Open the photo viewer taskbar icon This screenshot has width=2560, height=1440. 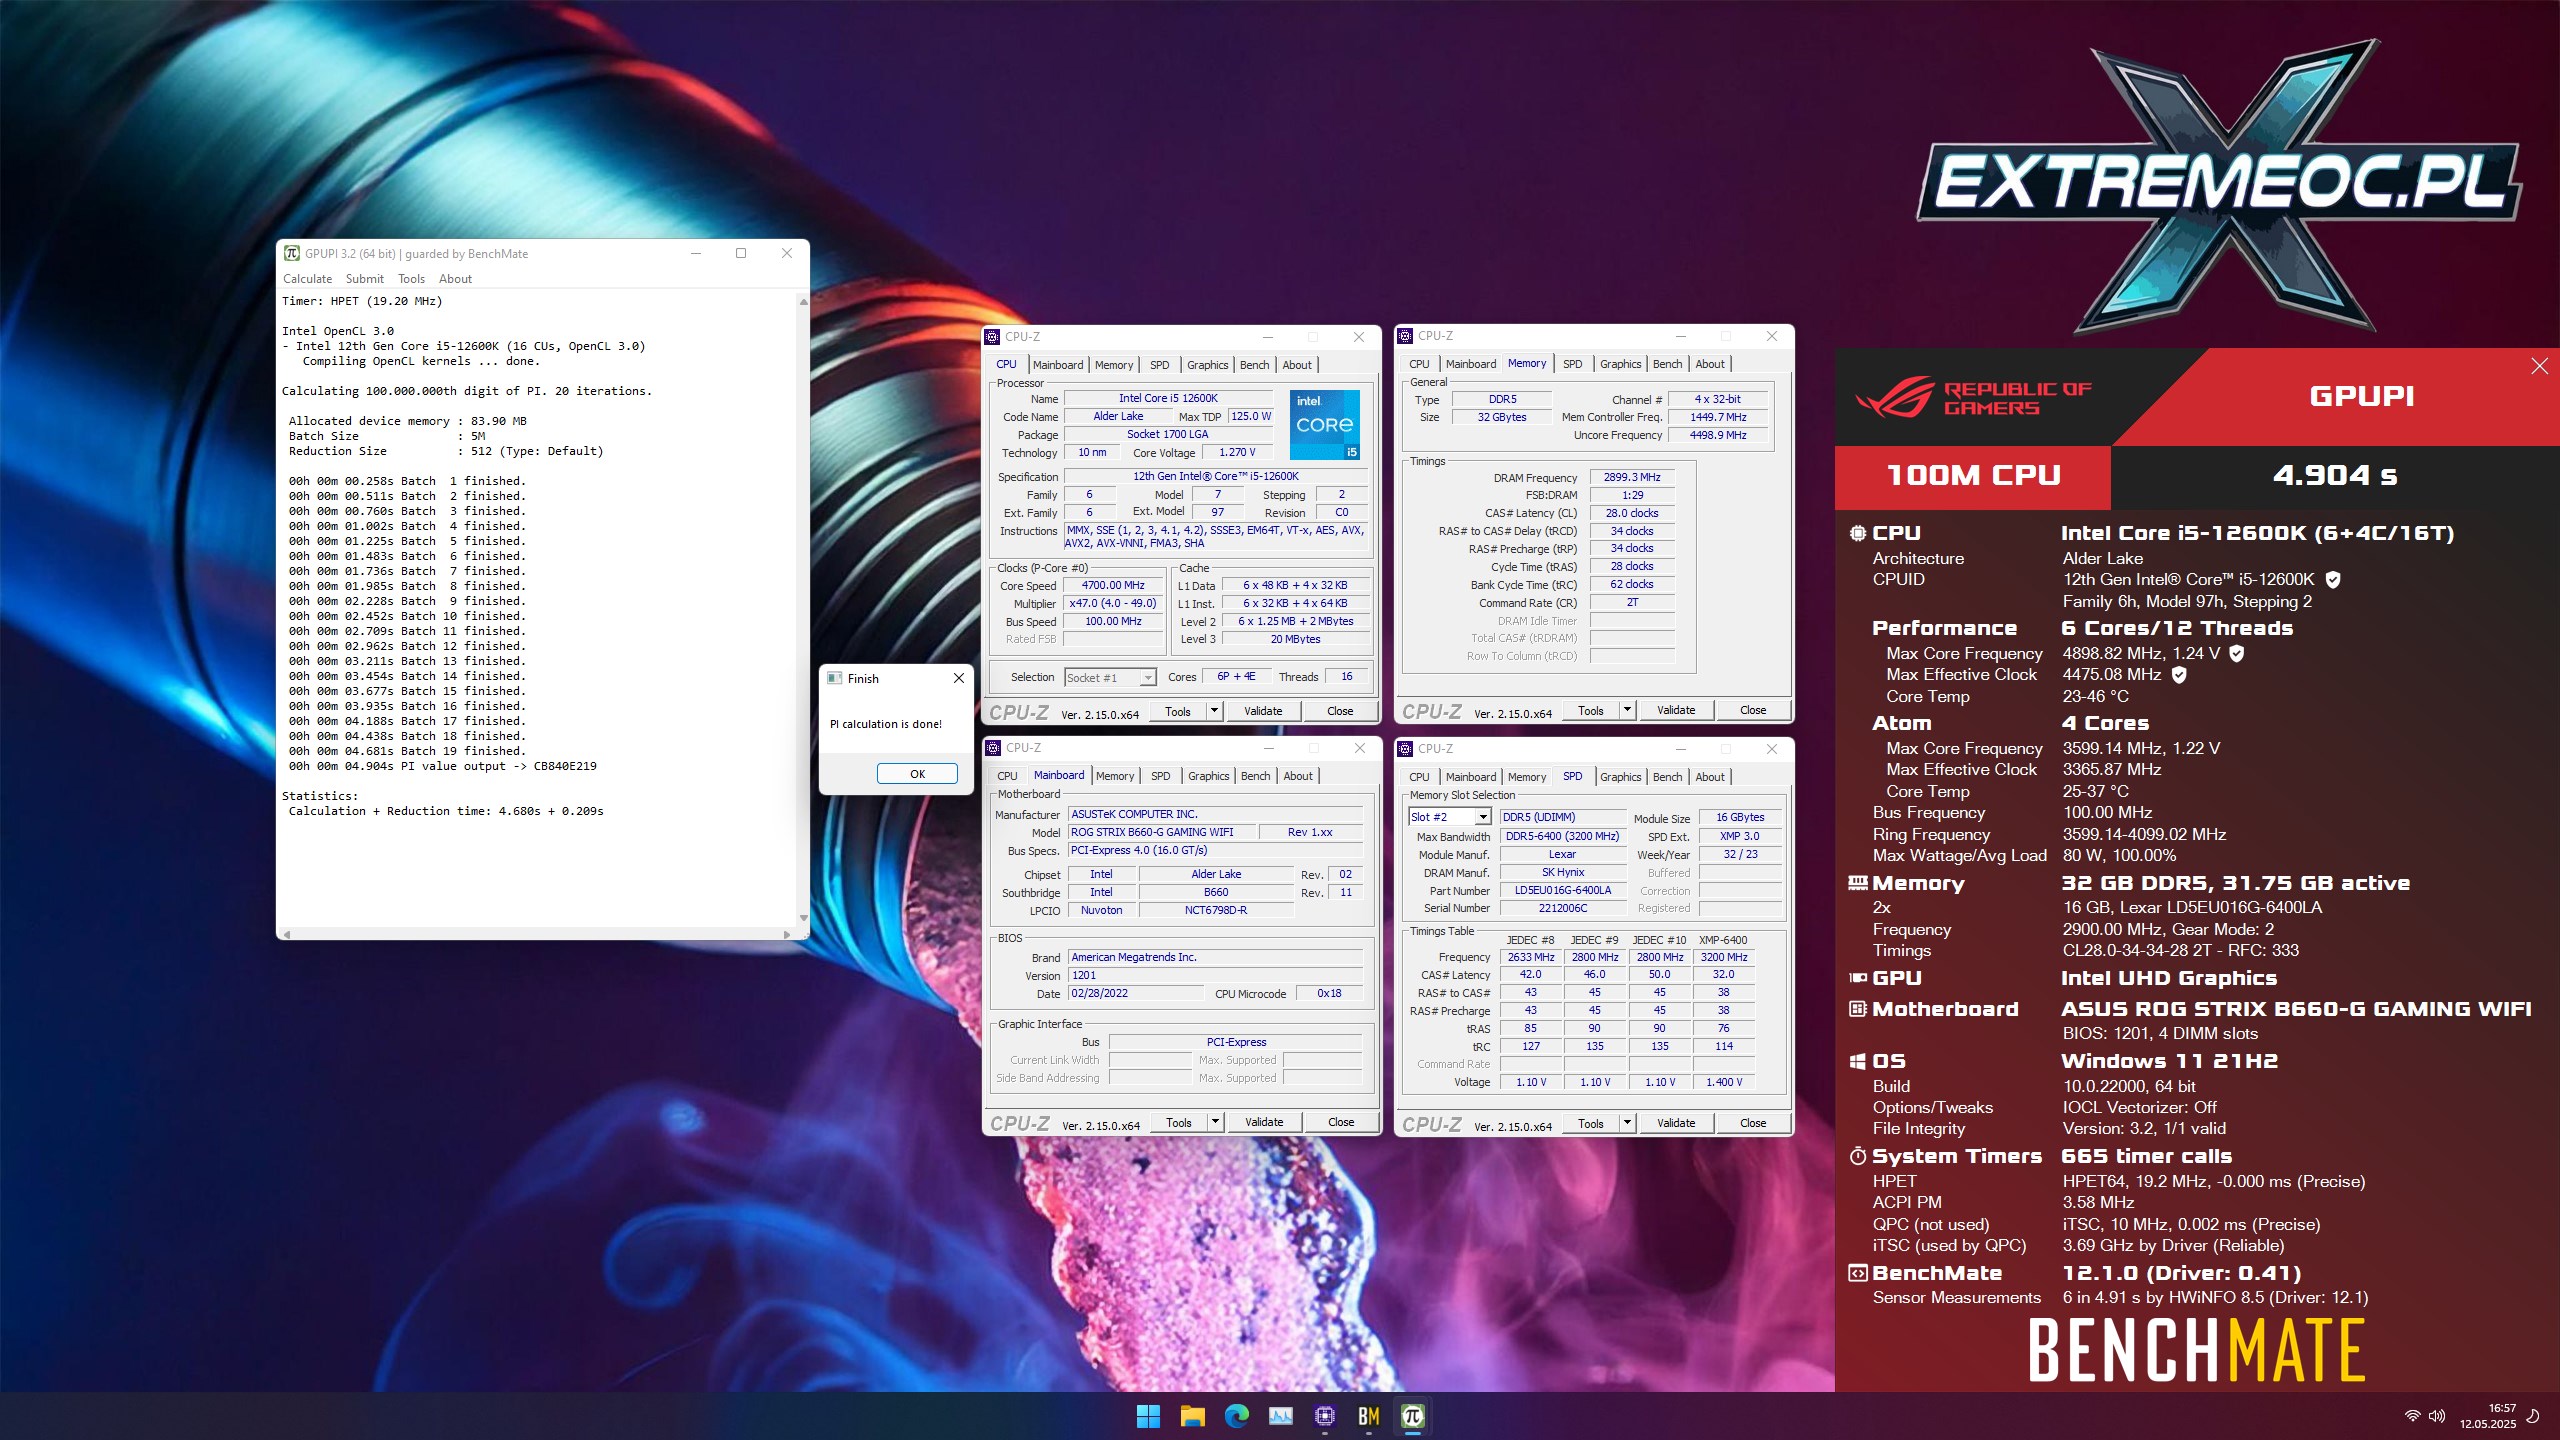click(1281, 1416)
